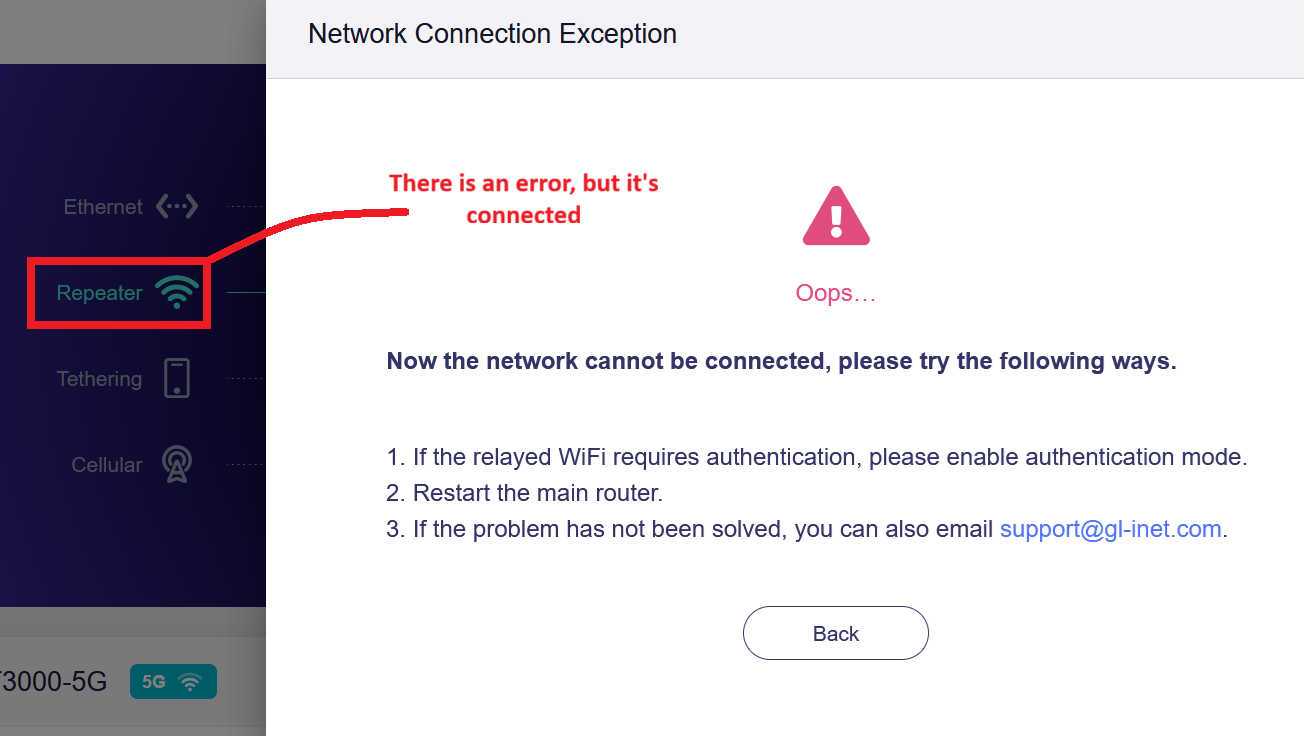Click the Cellular antenna icon
Viewport: 1304px width, 736px height.
click(177, 464)
